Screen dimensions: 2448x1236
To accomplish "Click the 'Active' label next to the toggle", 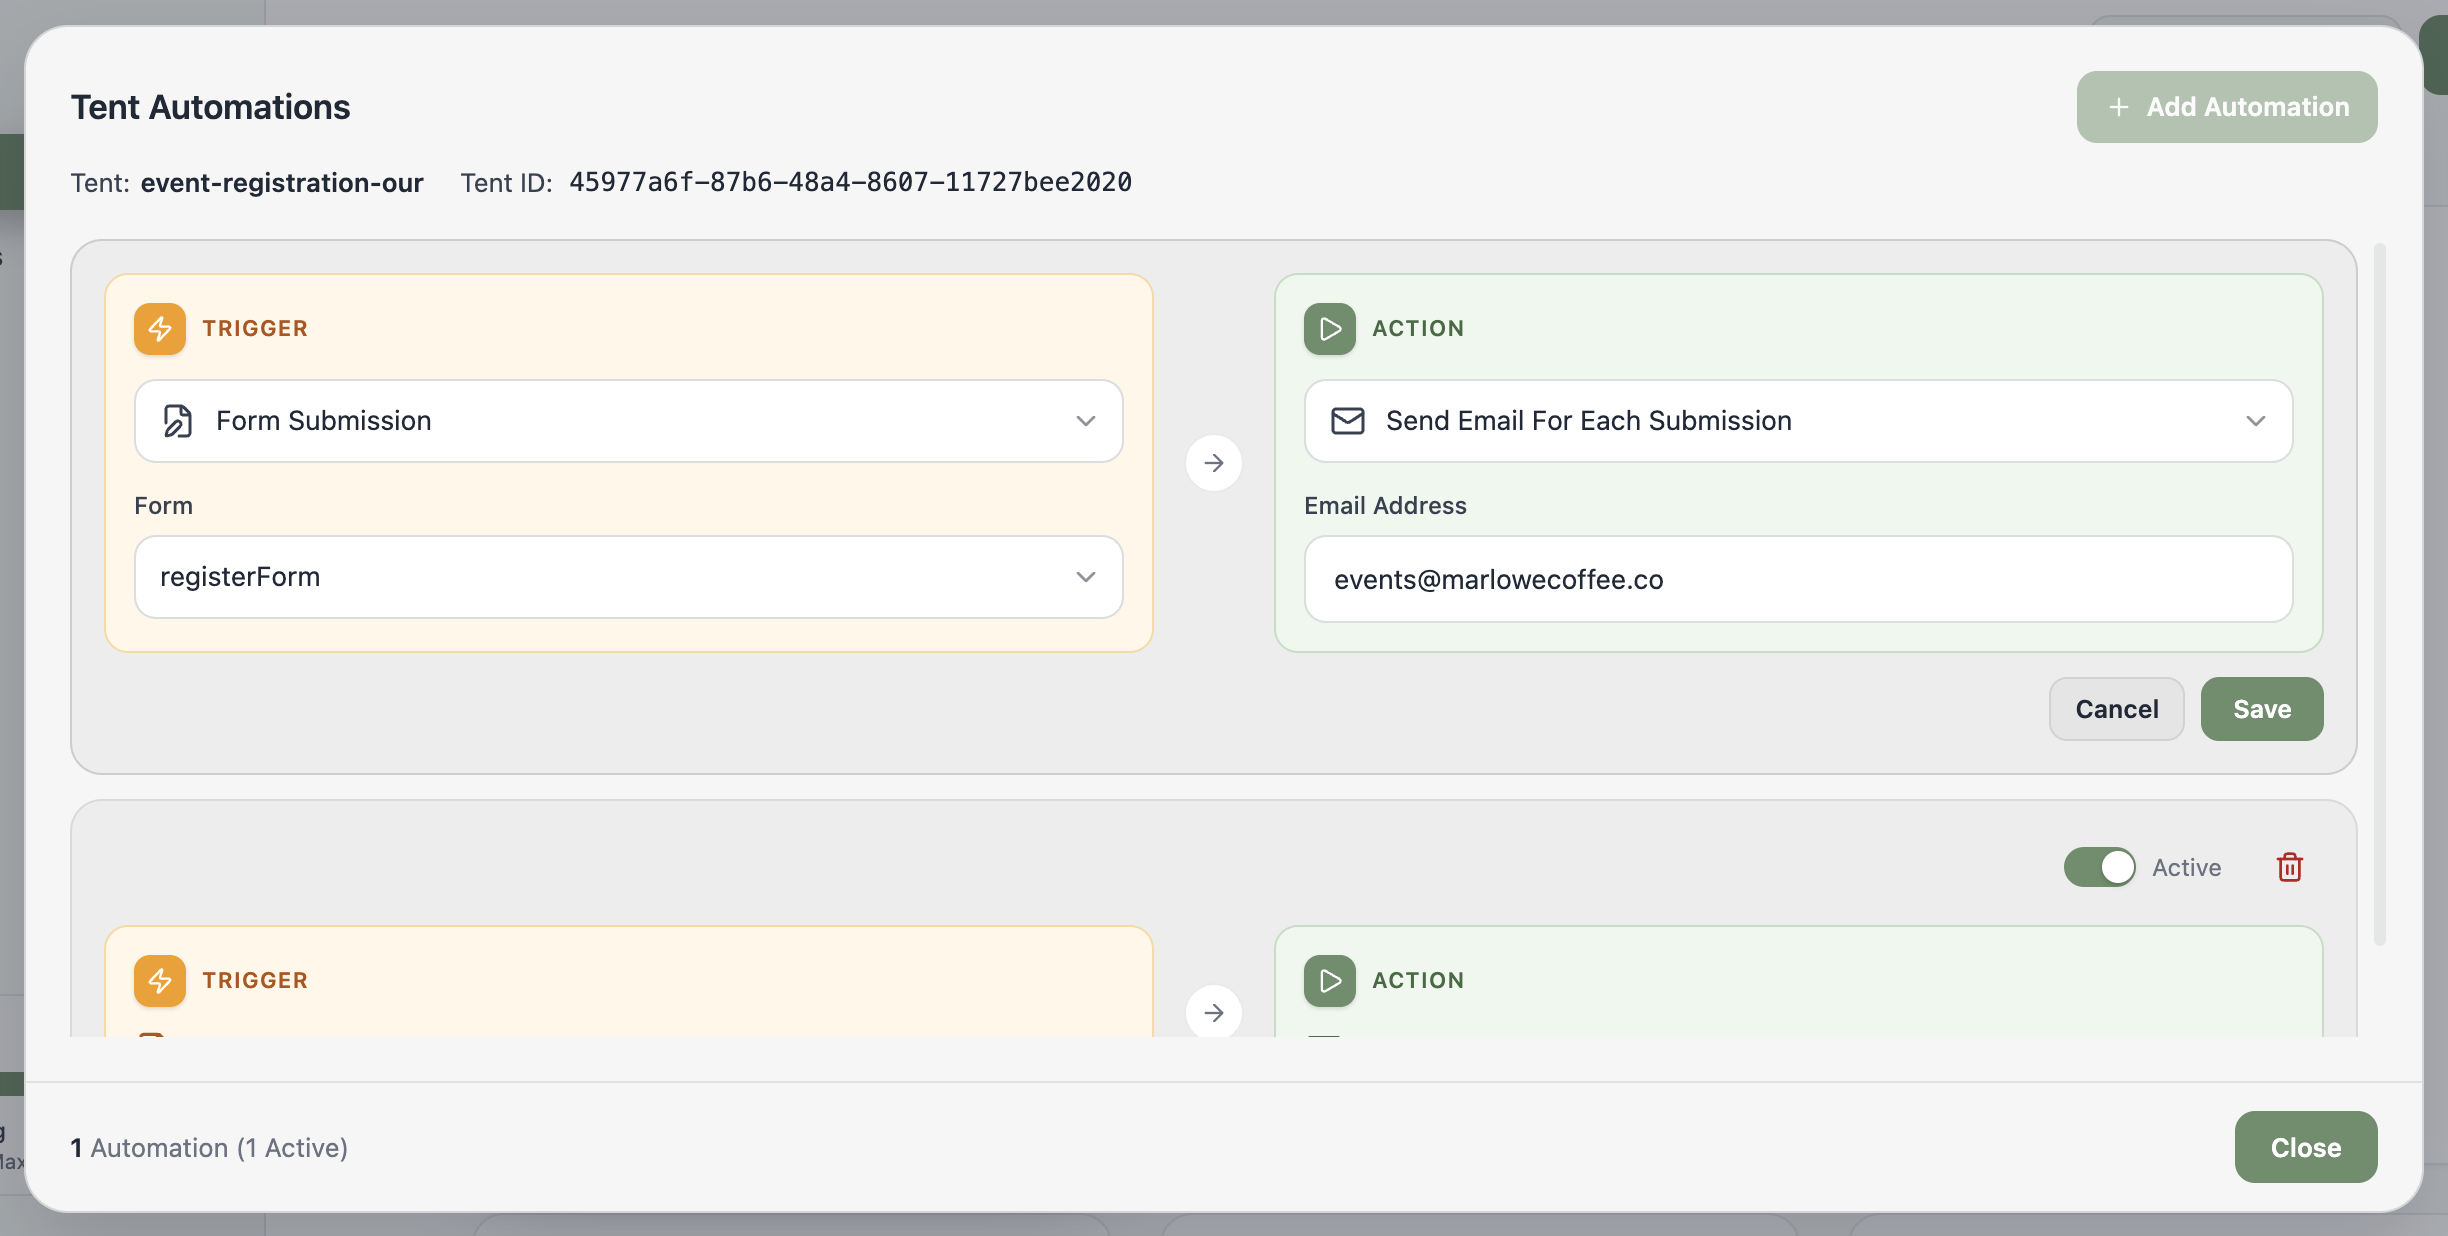I will tap(2187, 868).
